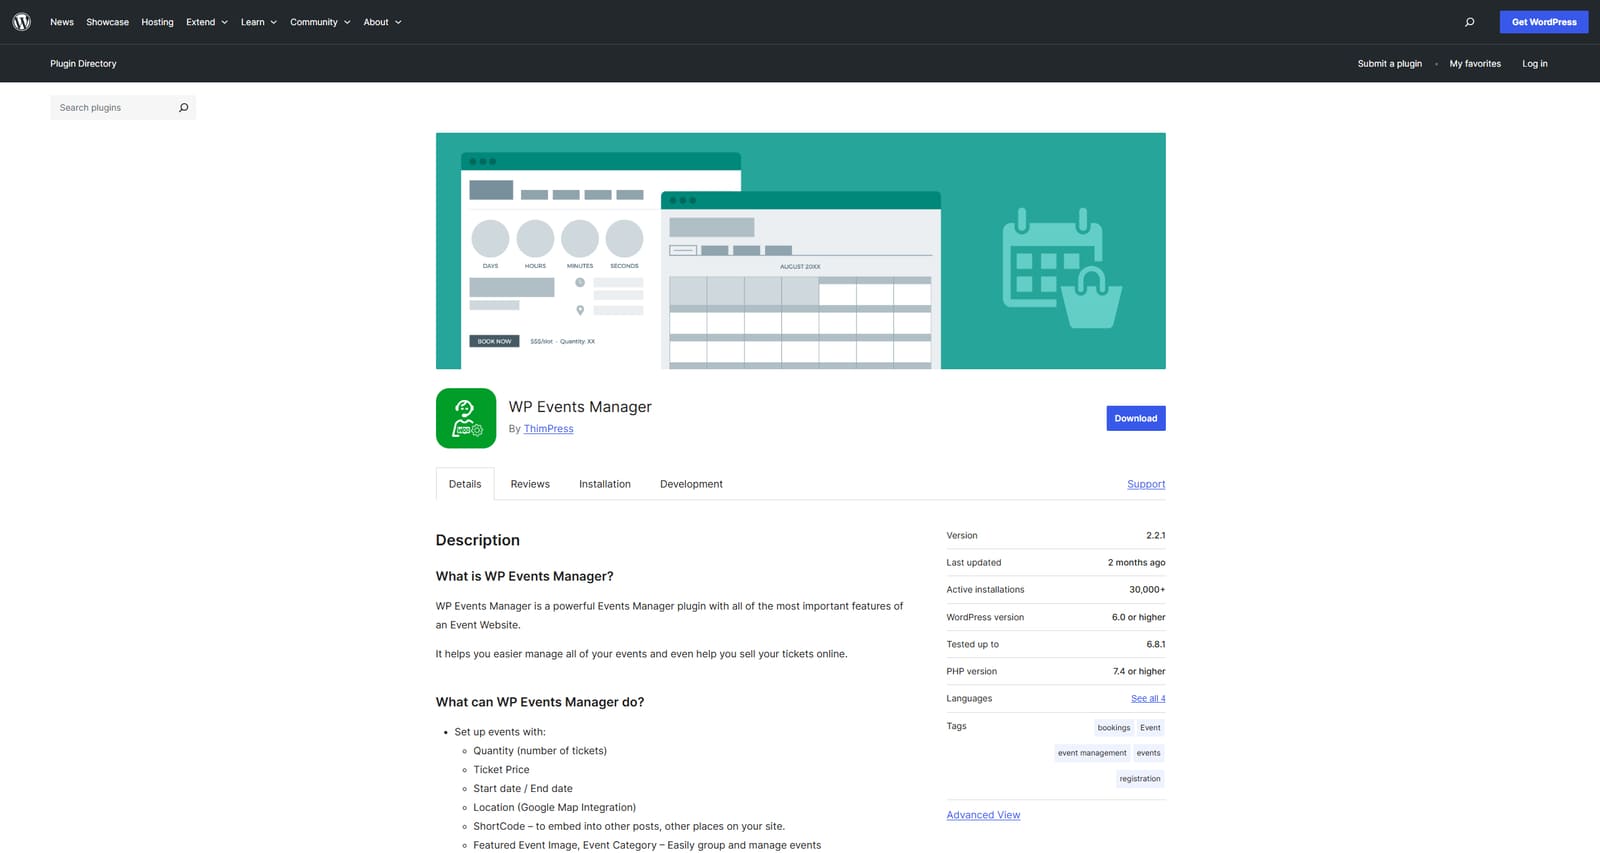Select the bookings tag
The image size is (1600, 853).
tap(1113, 728)
